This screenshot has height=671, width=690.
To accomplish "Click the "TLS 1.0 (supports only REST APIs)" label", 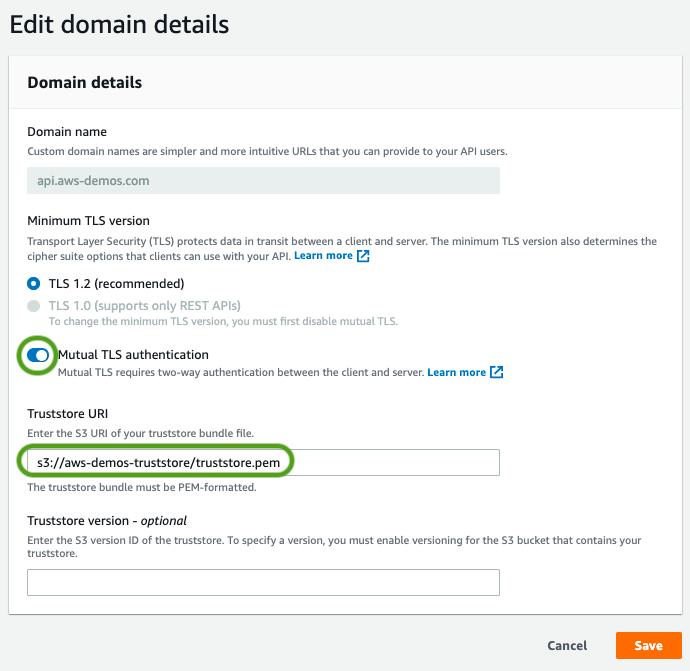I will tap(144, 305).
